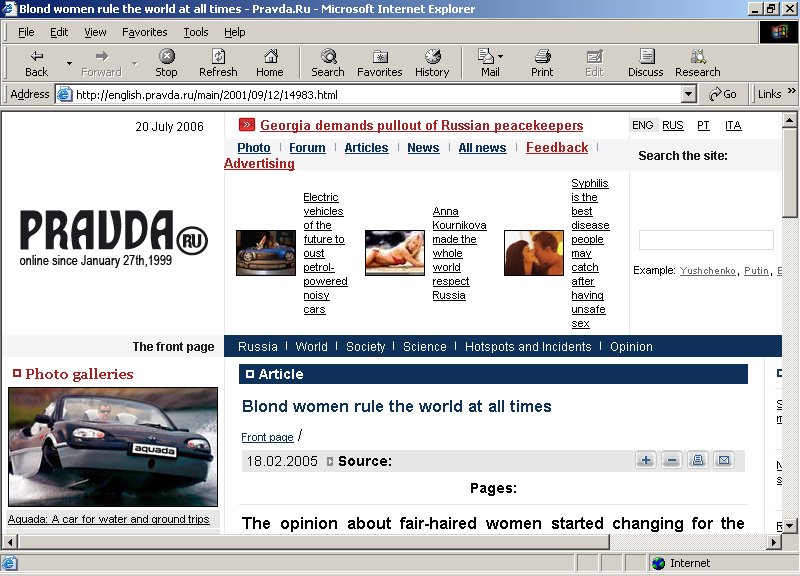Open the Society section tab
The image size is (800, 576).
[x=365, y=346]
